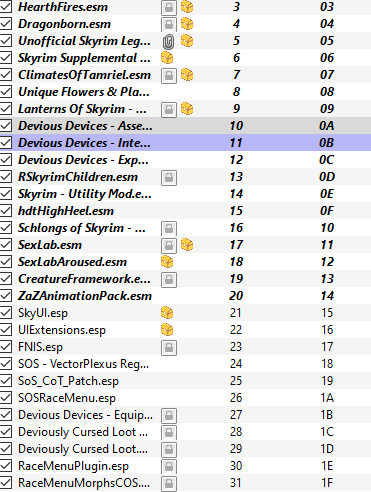Screen dimensions: 371x492
Task: Click the lock icon on priority 28 Deviously Cursed Loot
Action: [x=169, y=432]
